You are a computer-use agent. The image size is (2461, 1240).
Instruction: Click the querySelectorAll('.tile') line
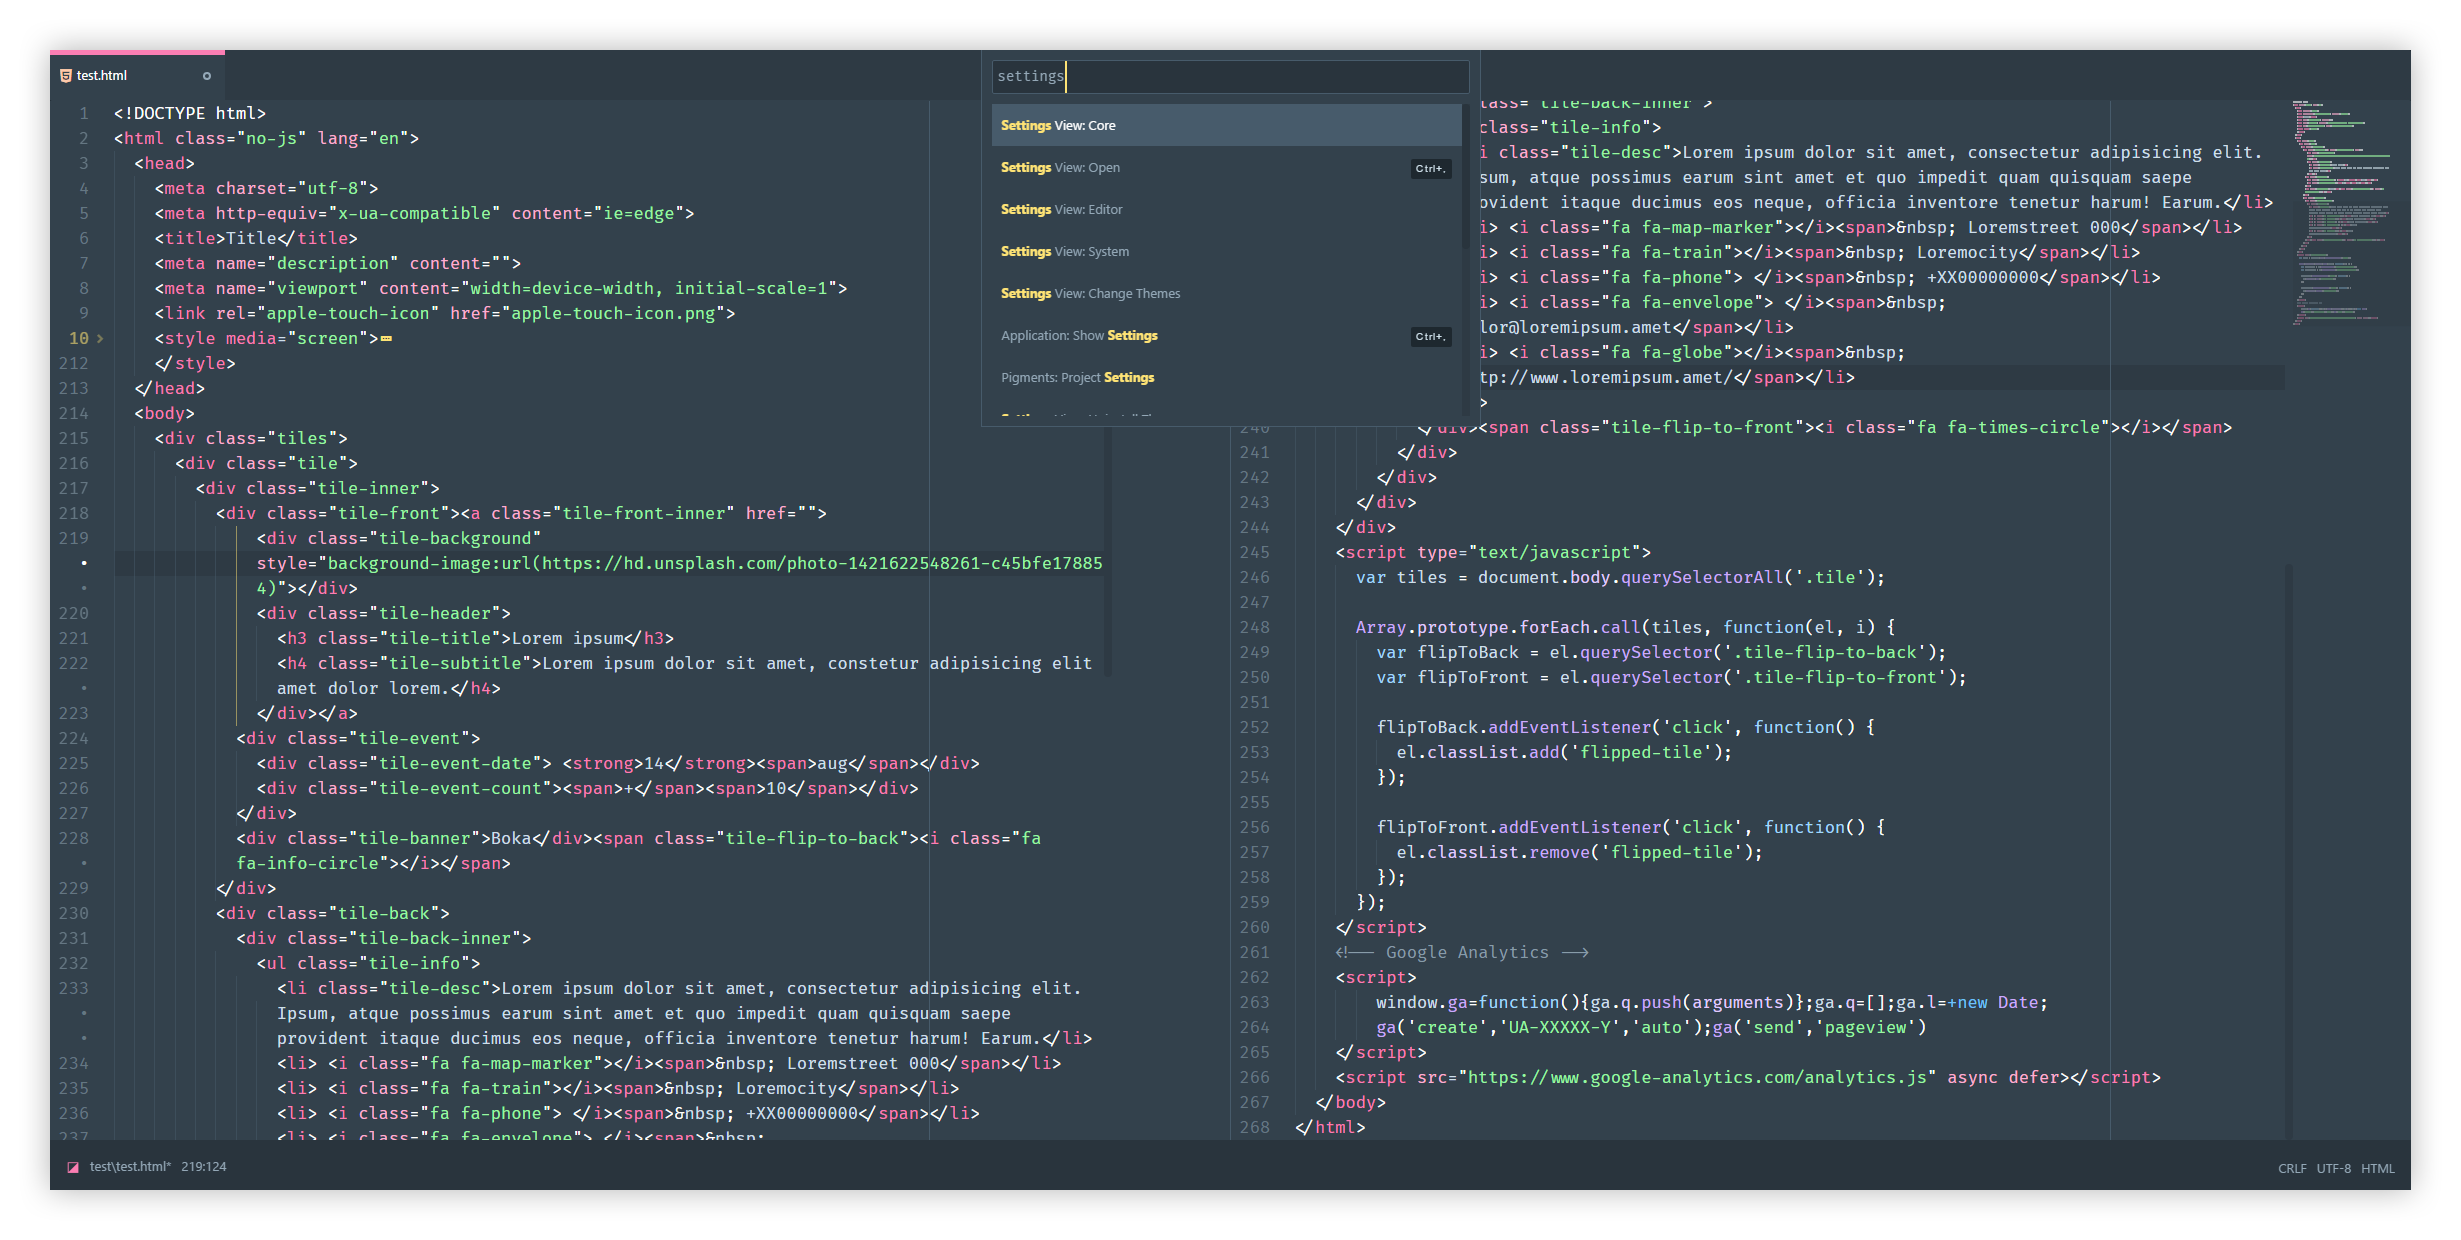[x=1620, y=577]
